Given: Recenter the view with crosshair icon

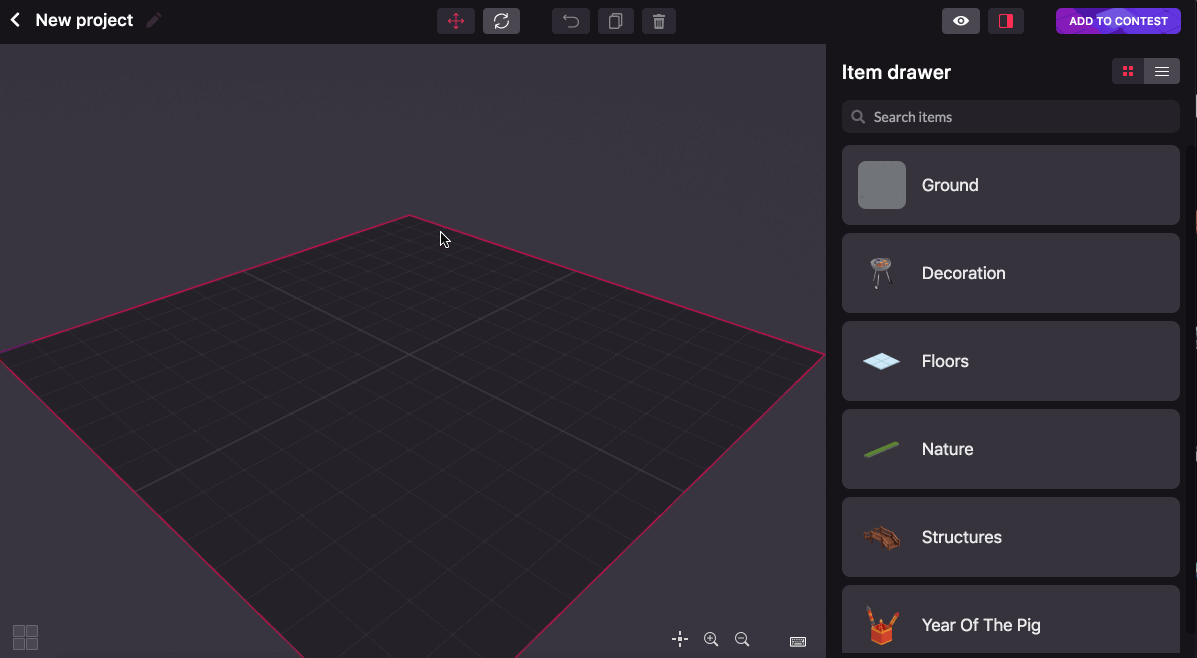Looking at the screenshot, I should tap(680, 640).
